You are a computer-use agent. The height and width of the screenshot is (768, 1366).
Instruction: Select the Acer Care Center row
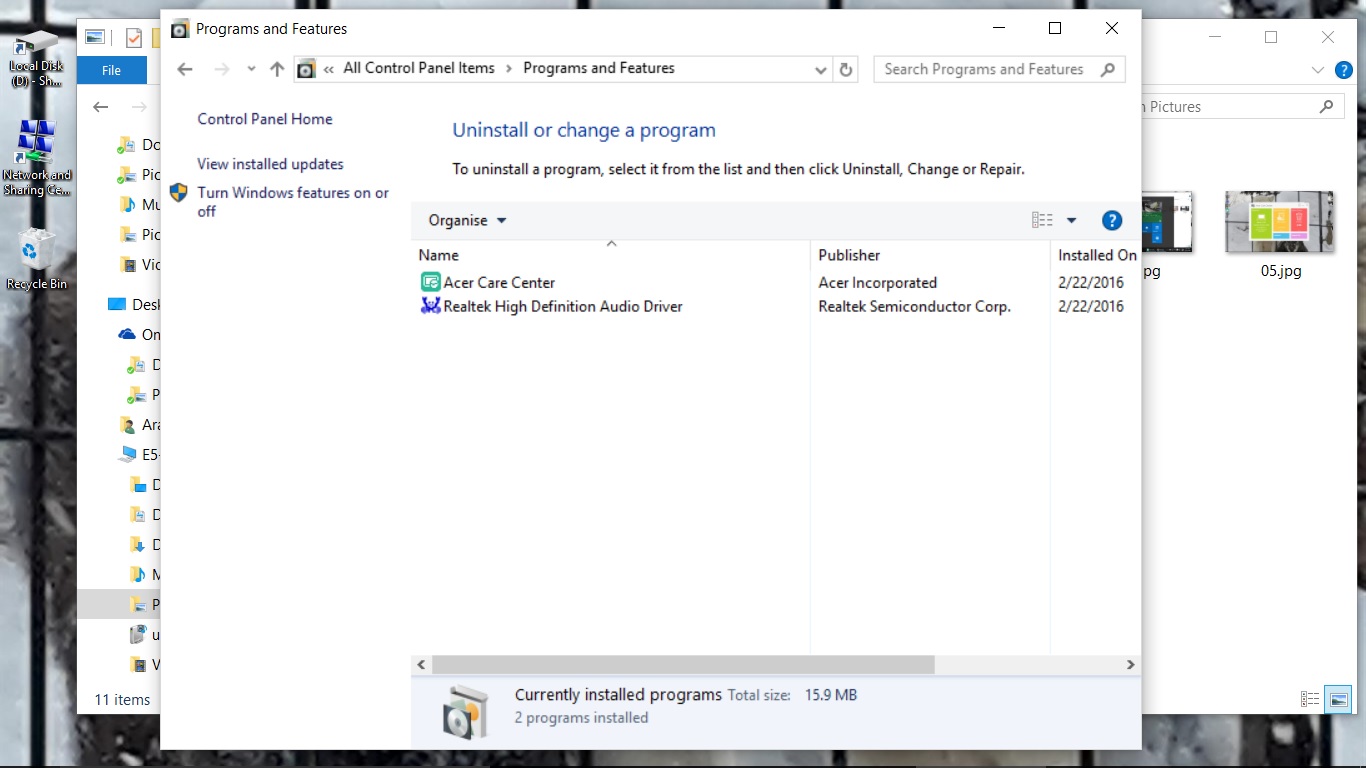(775, 283)
